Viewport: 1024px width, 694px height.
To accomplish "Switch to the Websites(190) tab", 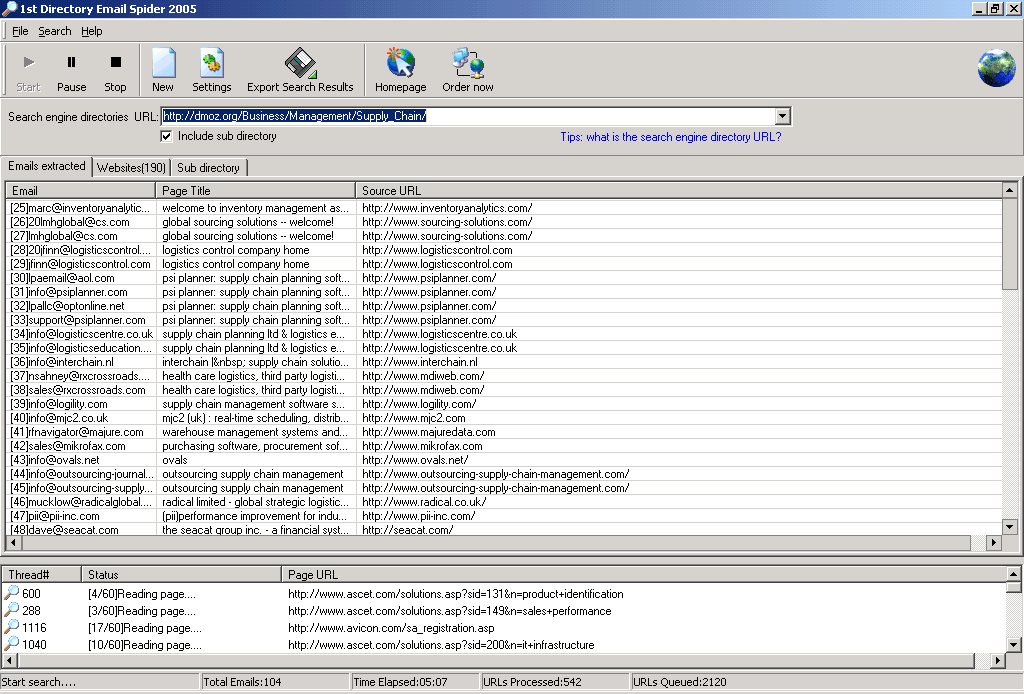I will click(129, 167).
